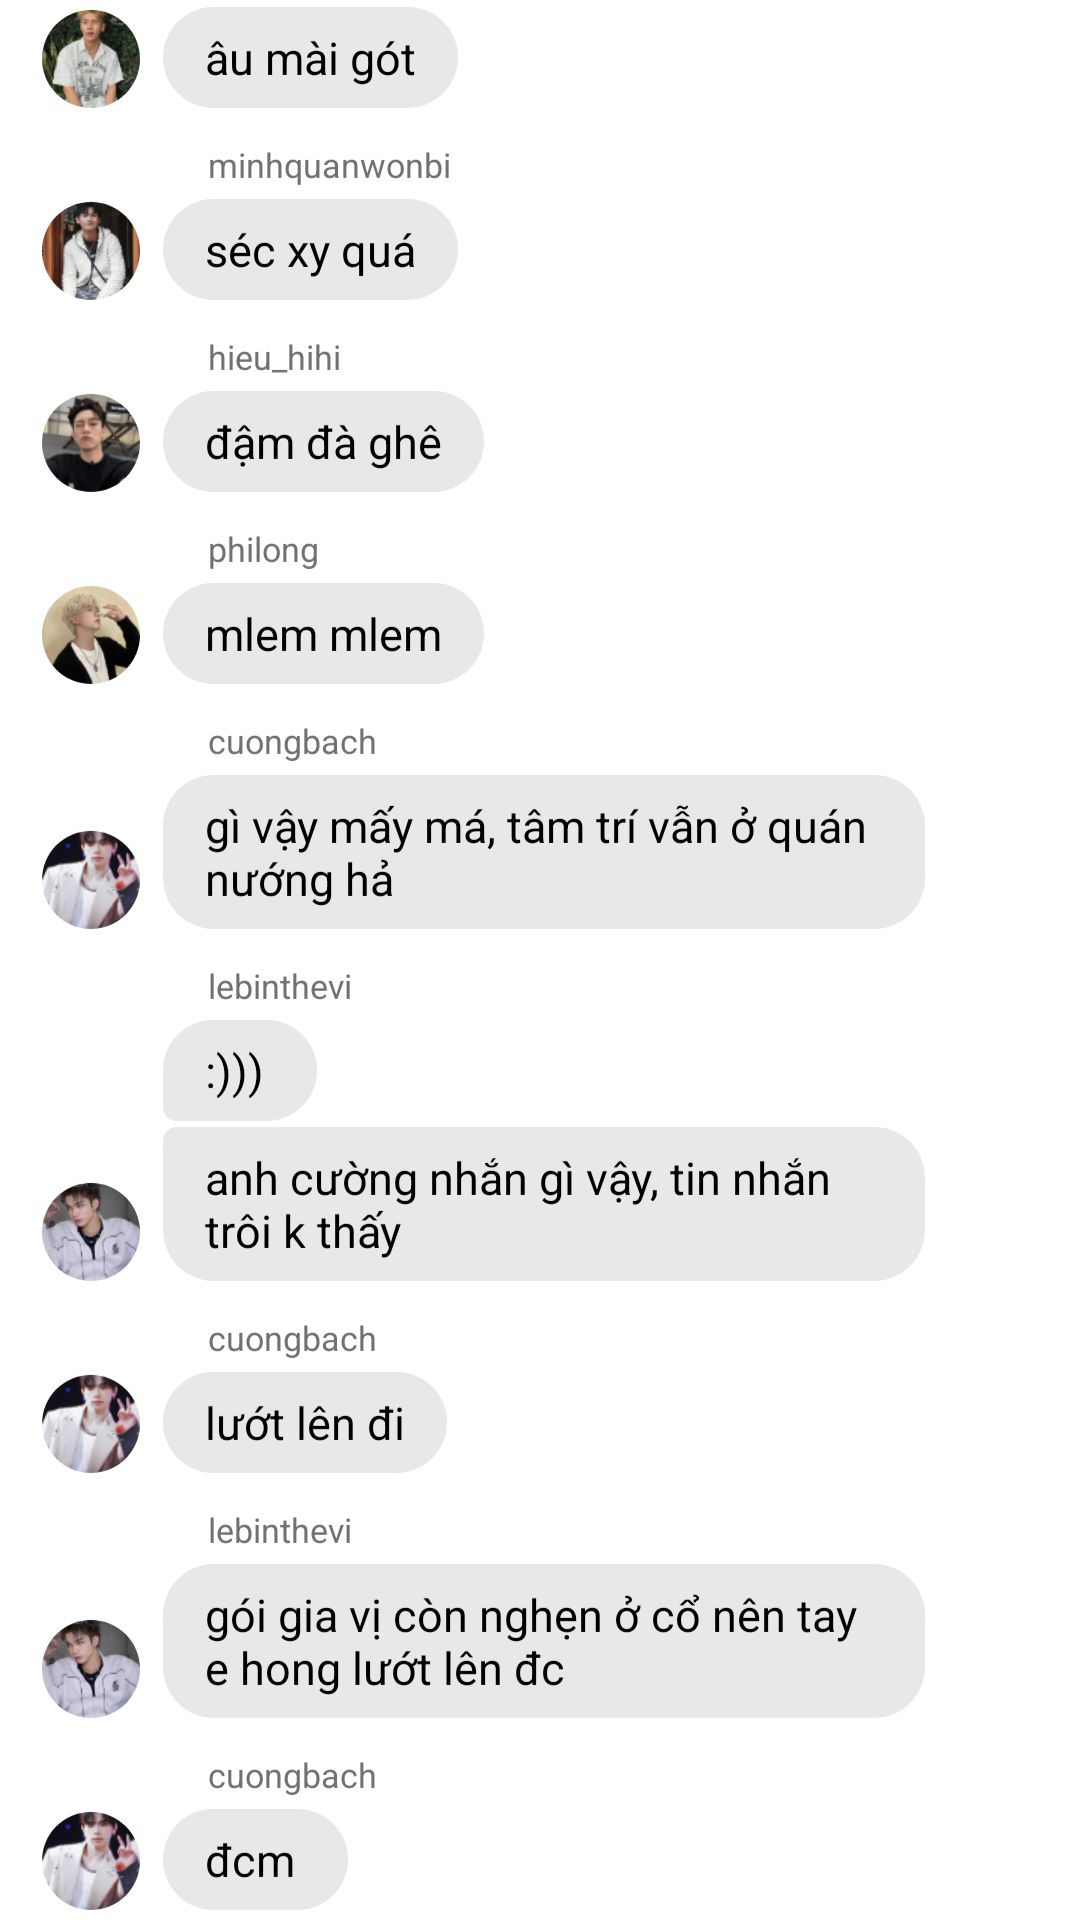Screen dimensions: 1080x1920
Task: Select the minhquanwonbi username label
Action: [329, 166]
